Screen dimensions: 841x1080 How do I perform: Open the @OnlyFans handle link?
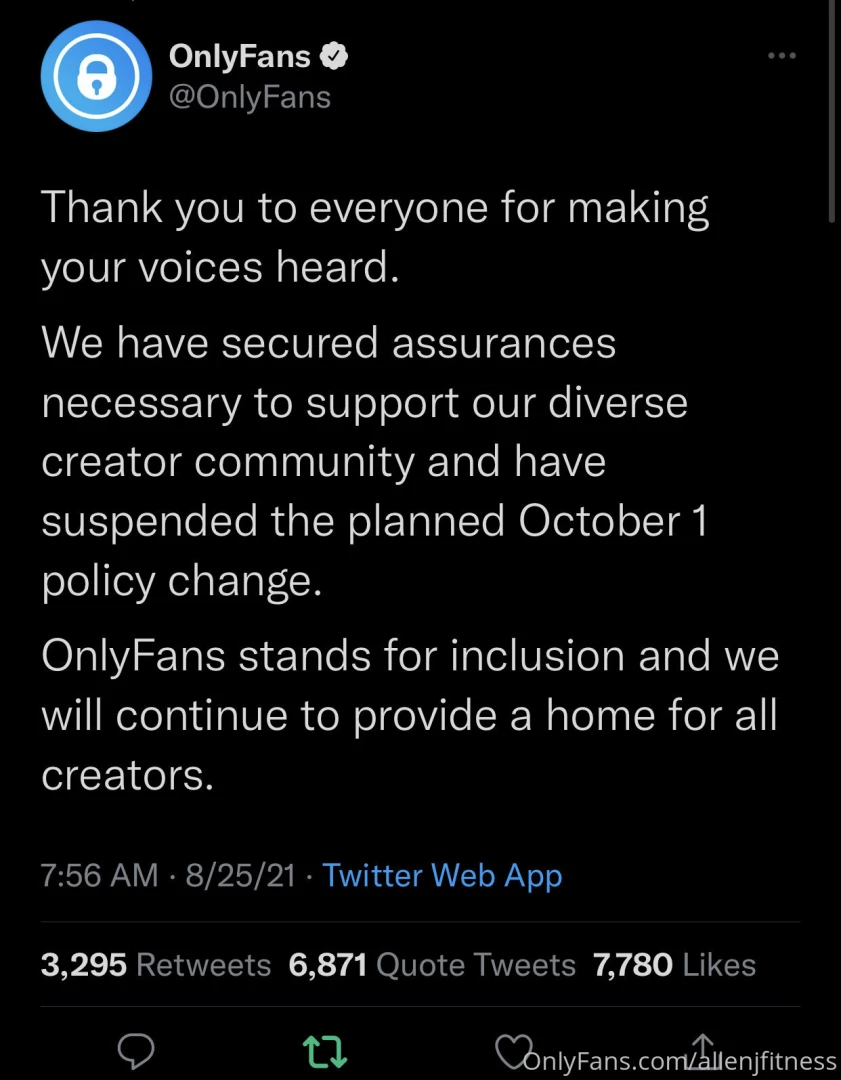click(250, 97)
